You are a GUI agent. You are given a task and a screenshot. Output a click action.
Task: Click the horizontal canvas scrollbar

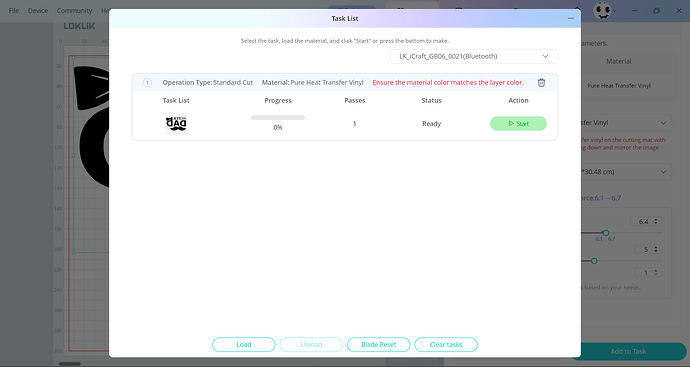(70, 363)
